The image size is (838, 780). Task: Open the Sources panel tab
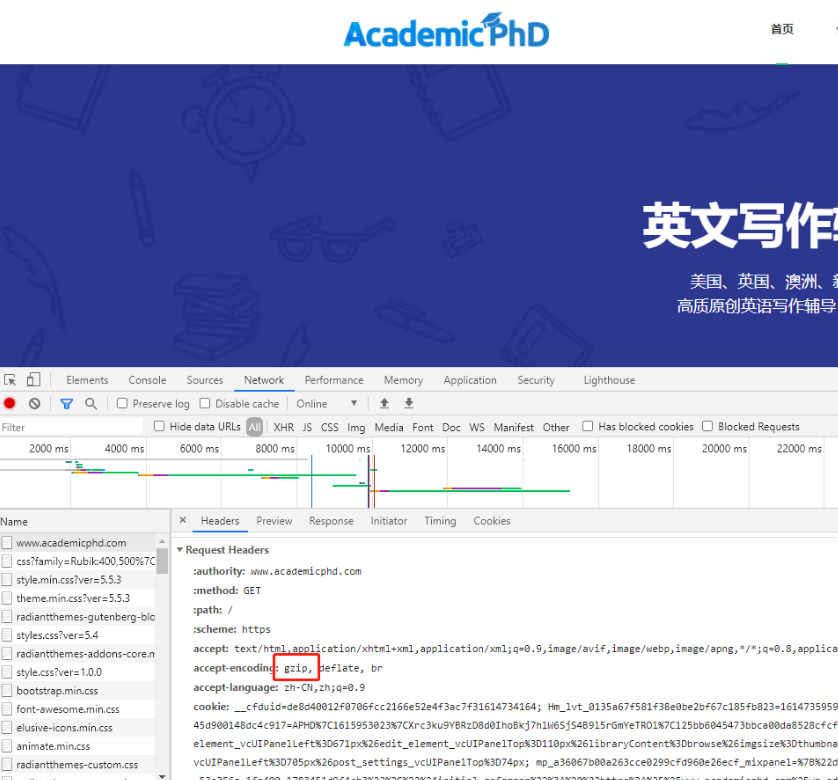click(205, 380)
